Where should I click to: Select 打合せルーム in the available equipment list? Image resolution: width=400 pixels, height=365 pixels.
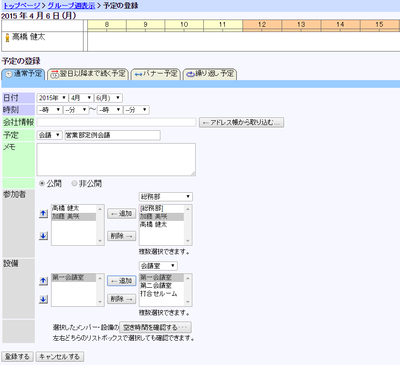coord(161,294)
